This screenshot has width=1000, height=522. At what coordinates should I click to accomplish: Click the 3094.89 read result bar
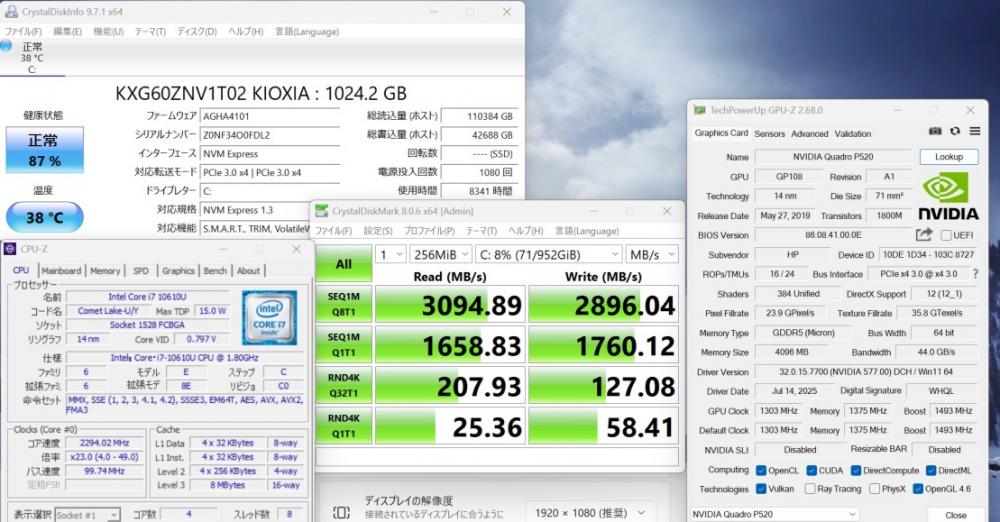point(450,304)
